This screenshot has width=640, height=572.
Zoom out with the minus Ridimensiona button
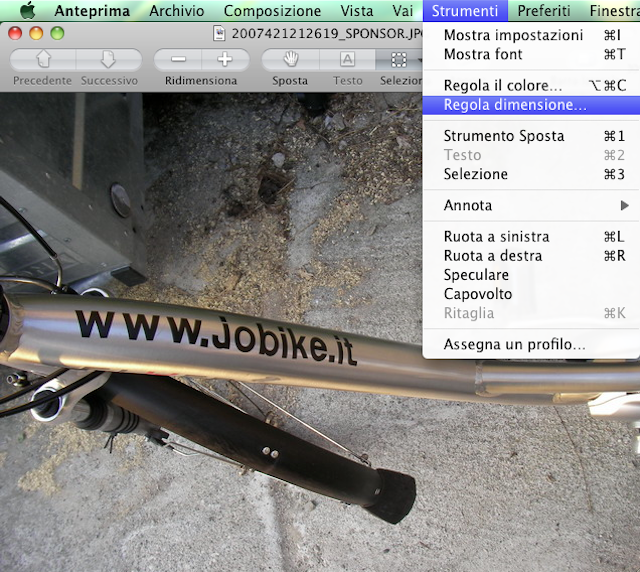pyautogui.click(x=178, y=60)
